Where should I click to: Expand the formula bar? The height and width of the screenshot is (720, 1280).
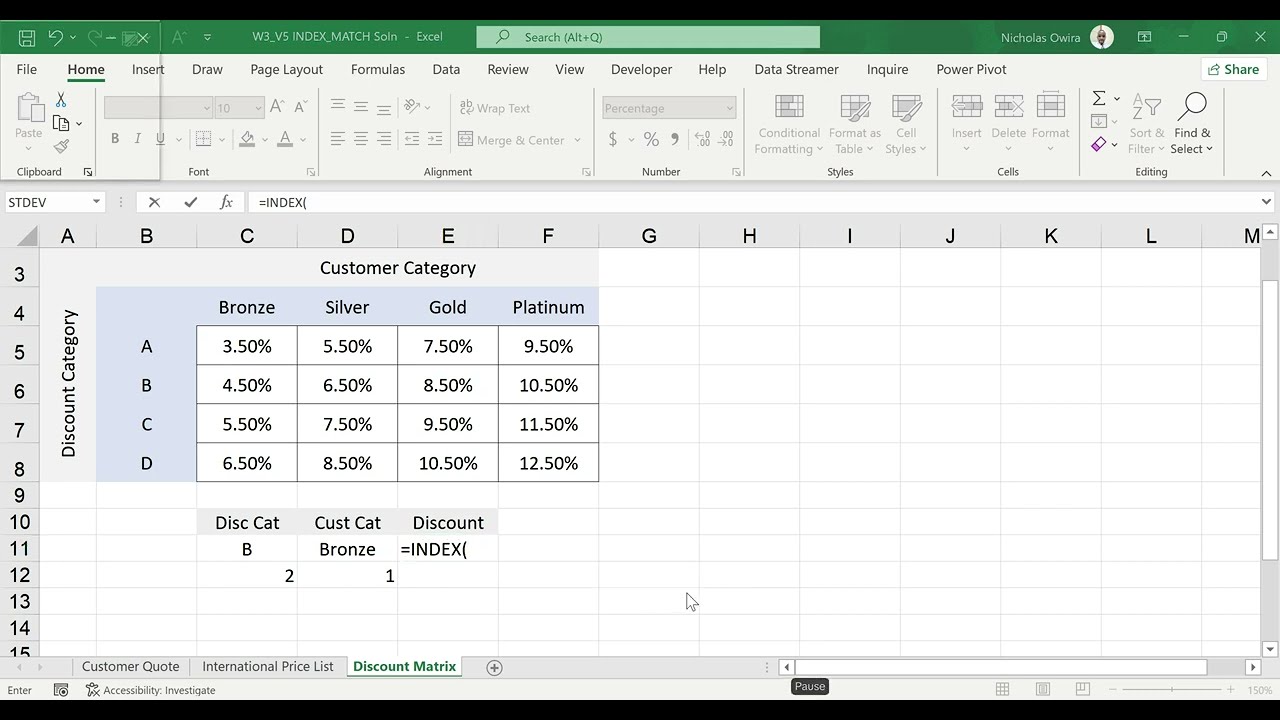click(x=1266, y=202)
